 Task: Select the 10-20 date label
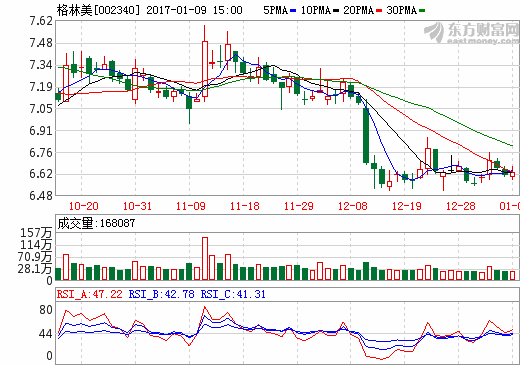(x=83, y=206)
